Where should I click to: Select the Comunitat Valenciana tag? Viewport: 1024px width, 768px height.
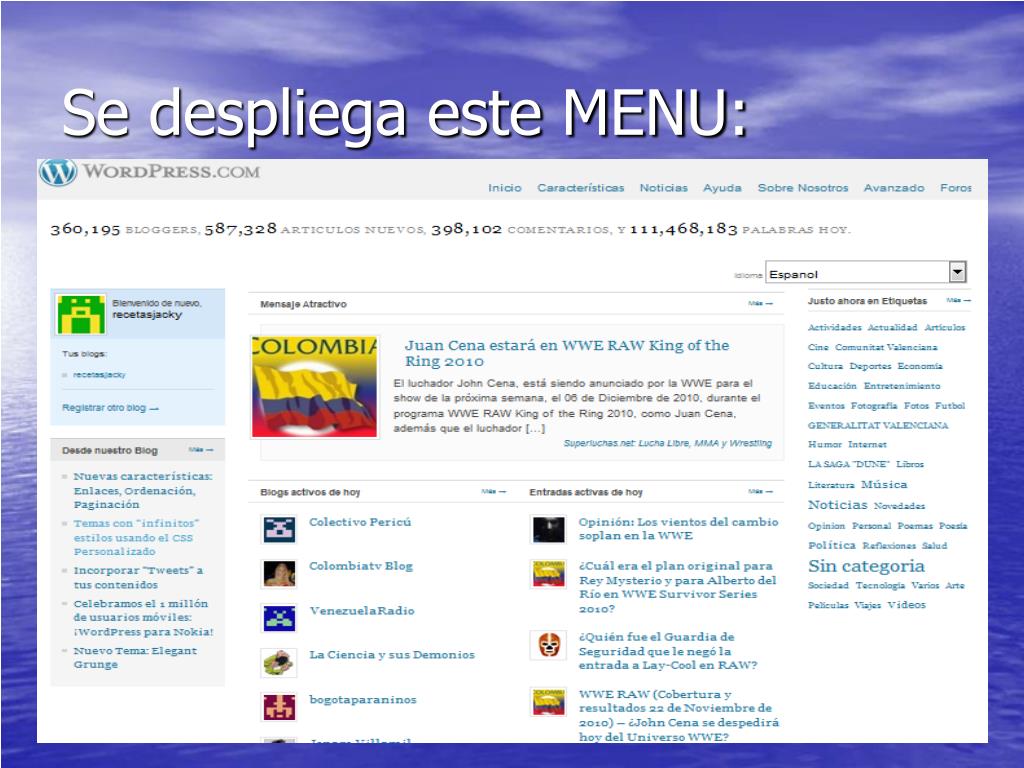[886, 347]
